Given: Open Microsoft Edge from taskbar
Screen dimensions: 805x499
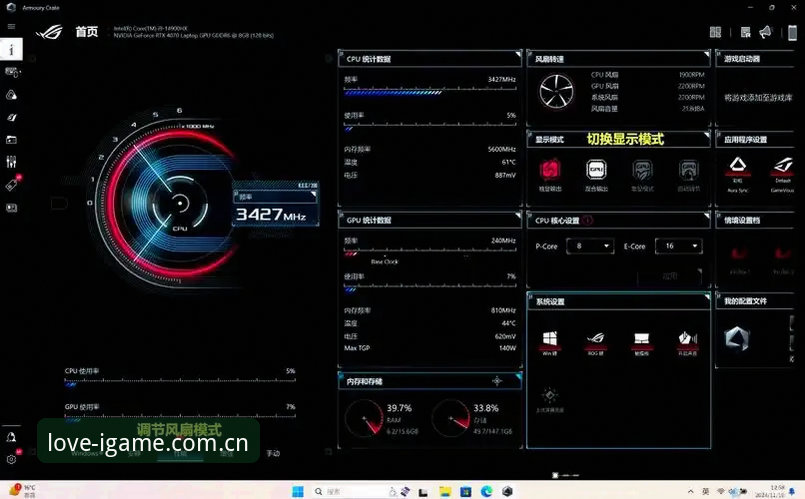Looking at the screenshot, I should coord(486,491).
